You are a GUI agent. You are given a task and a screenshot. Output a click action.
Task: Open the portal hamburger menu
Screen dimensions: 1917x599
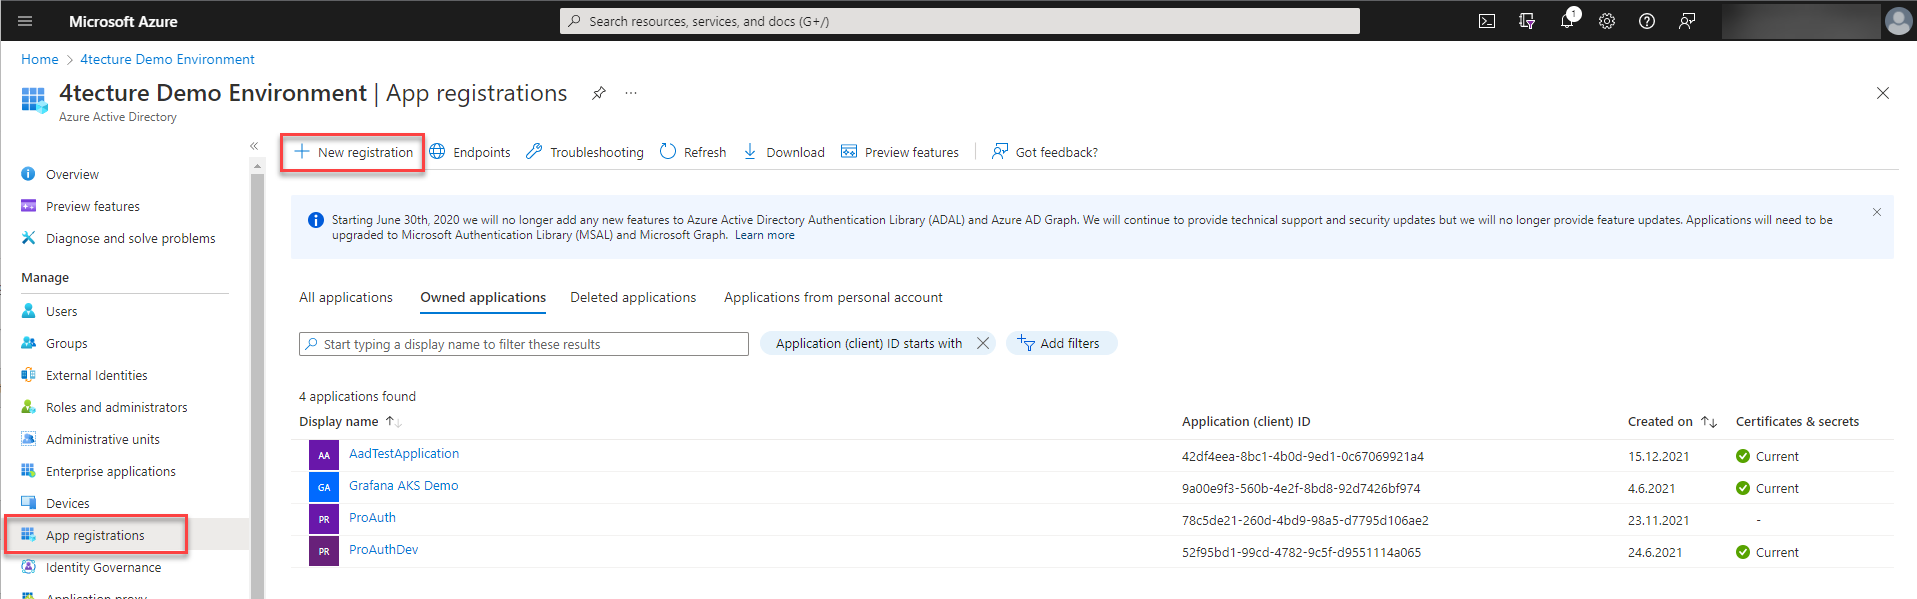25,21
